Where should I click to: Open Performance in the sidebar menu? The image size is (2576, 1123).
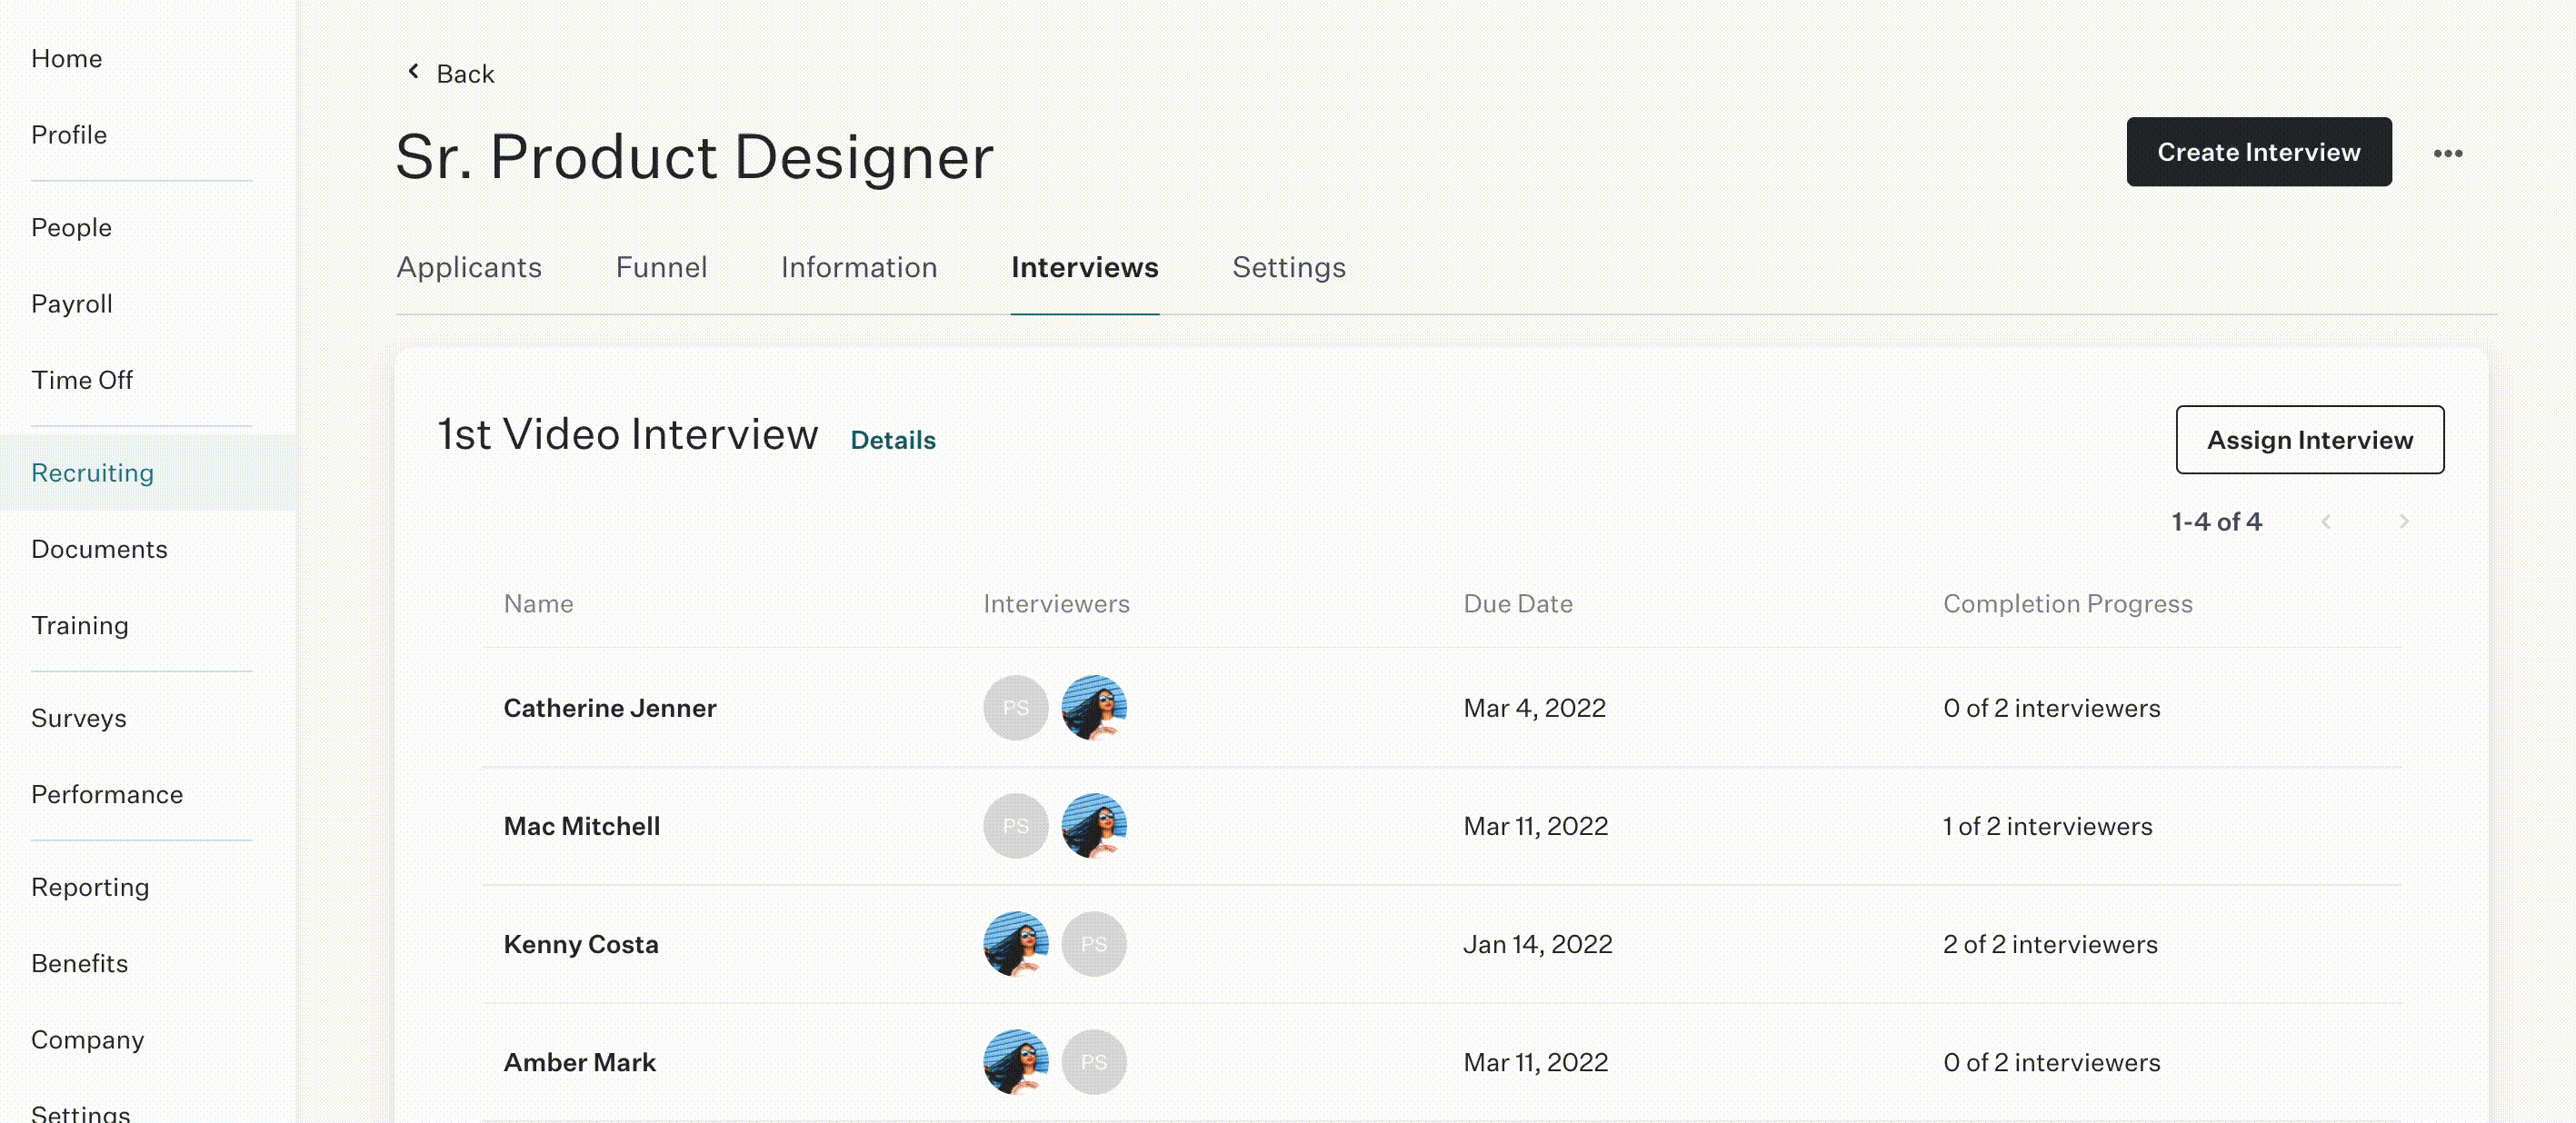[x=107, y=795]
